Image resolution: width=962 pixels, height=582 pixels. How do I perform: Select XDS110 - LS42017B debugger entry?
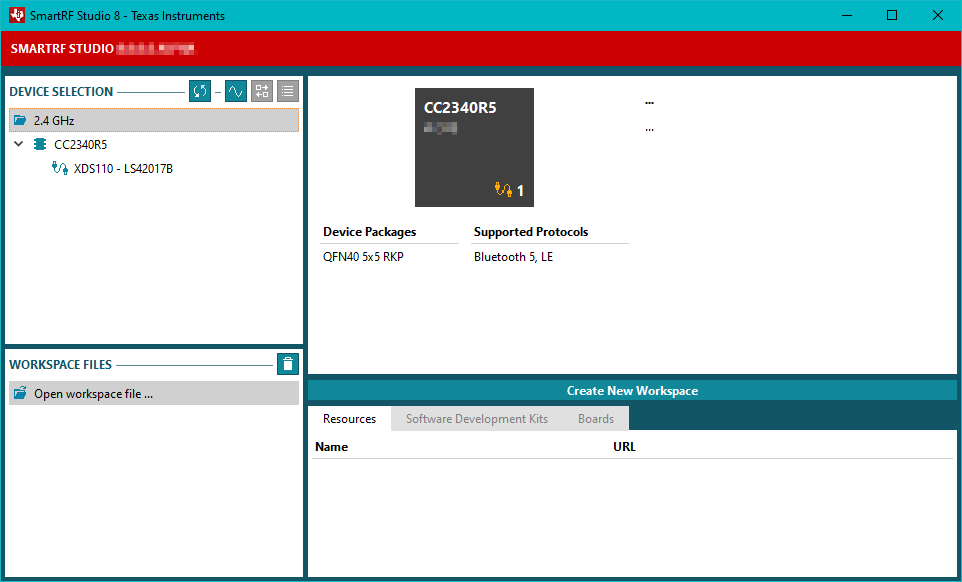pyautogui.click(x=123, y=169)
